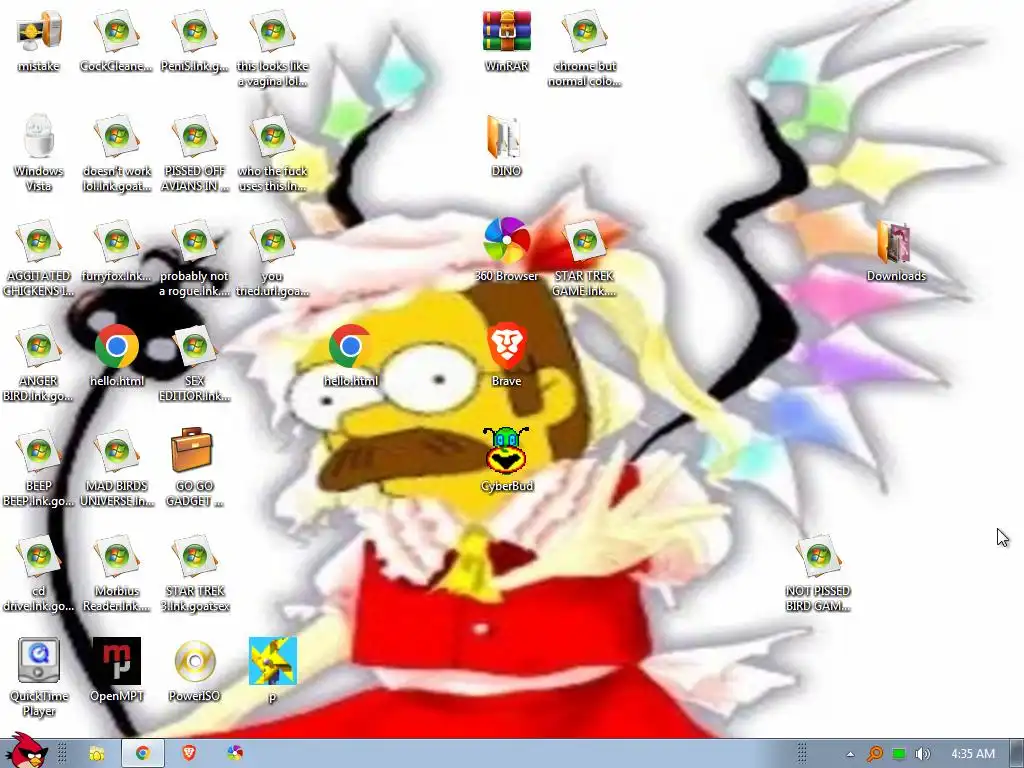The height and width of the screenshot is (768, 1024).
Task: Open file explorer from the taskbar
Action: (x=97, y=754)
